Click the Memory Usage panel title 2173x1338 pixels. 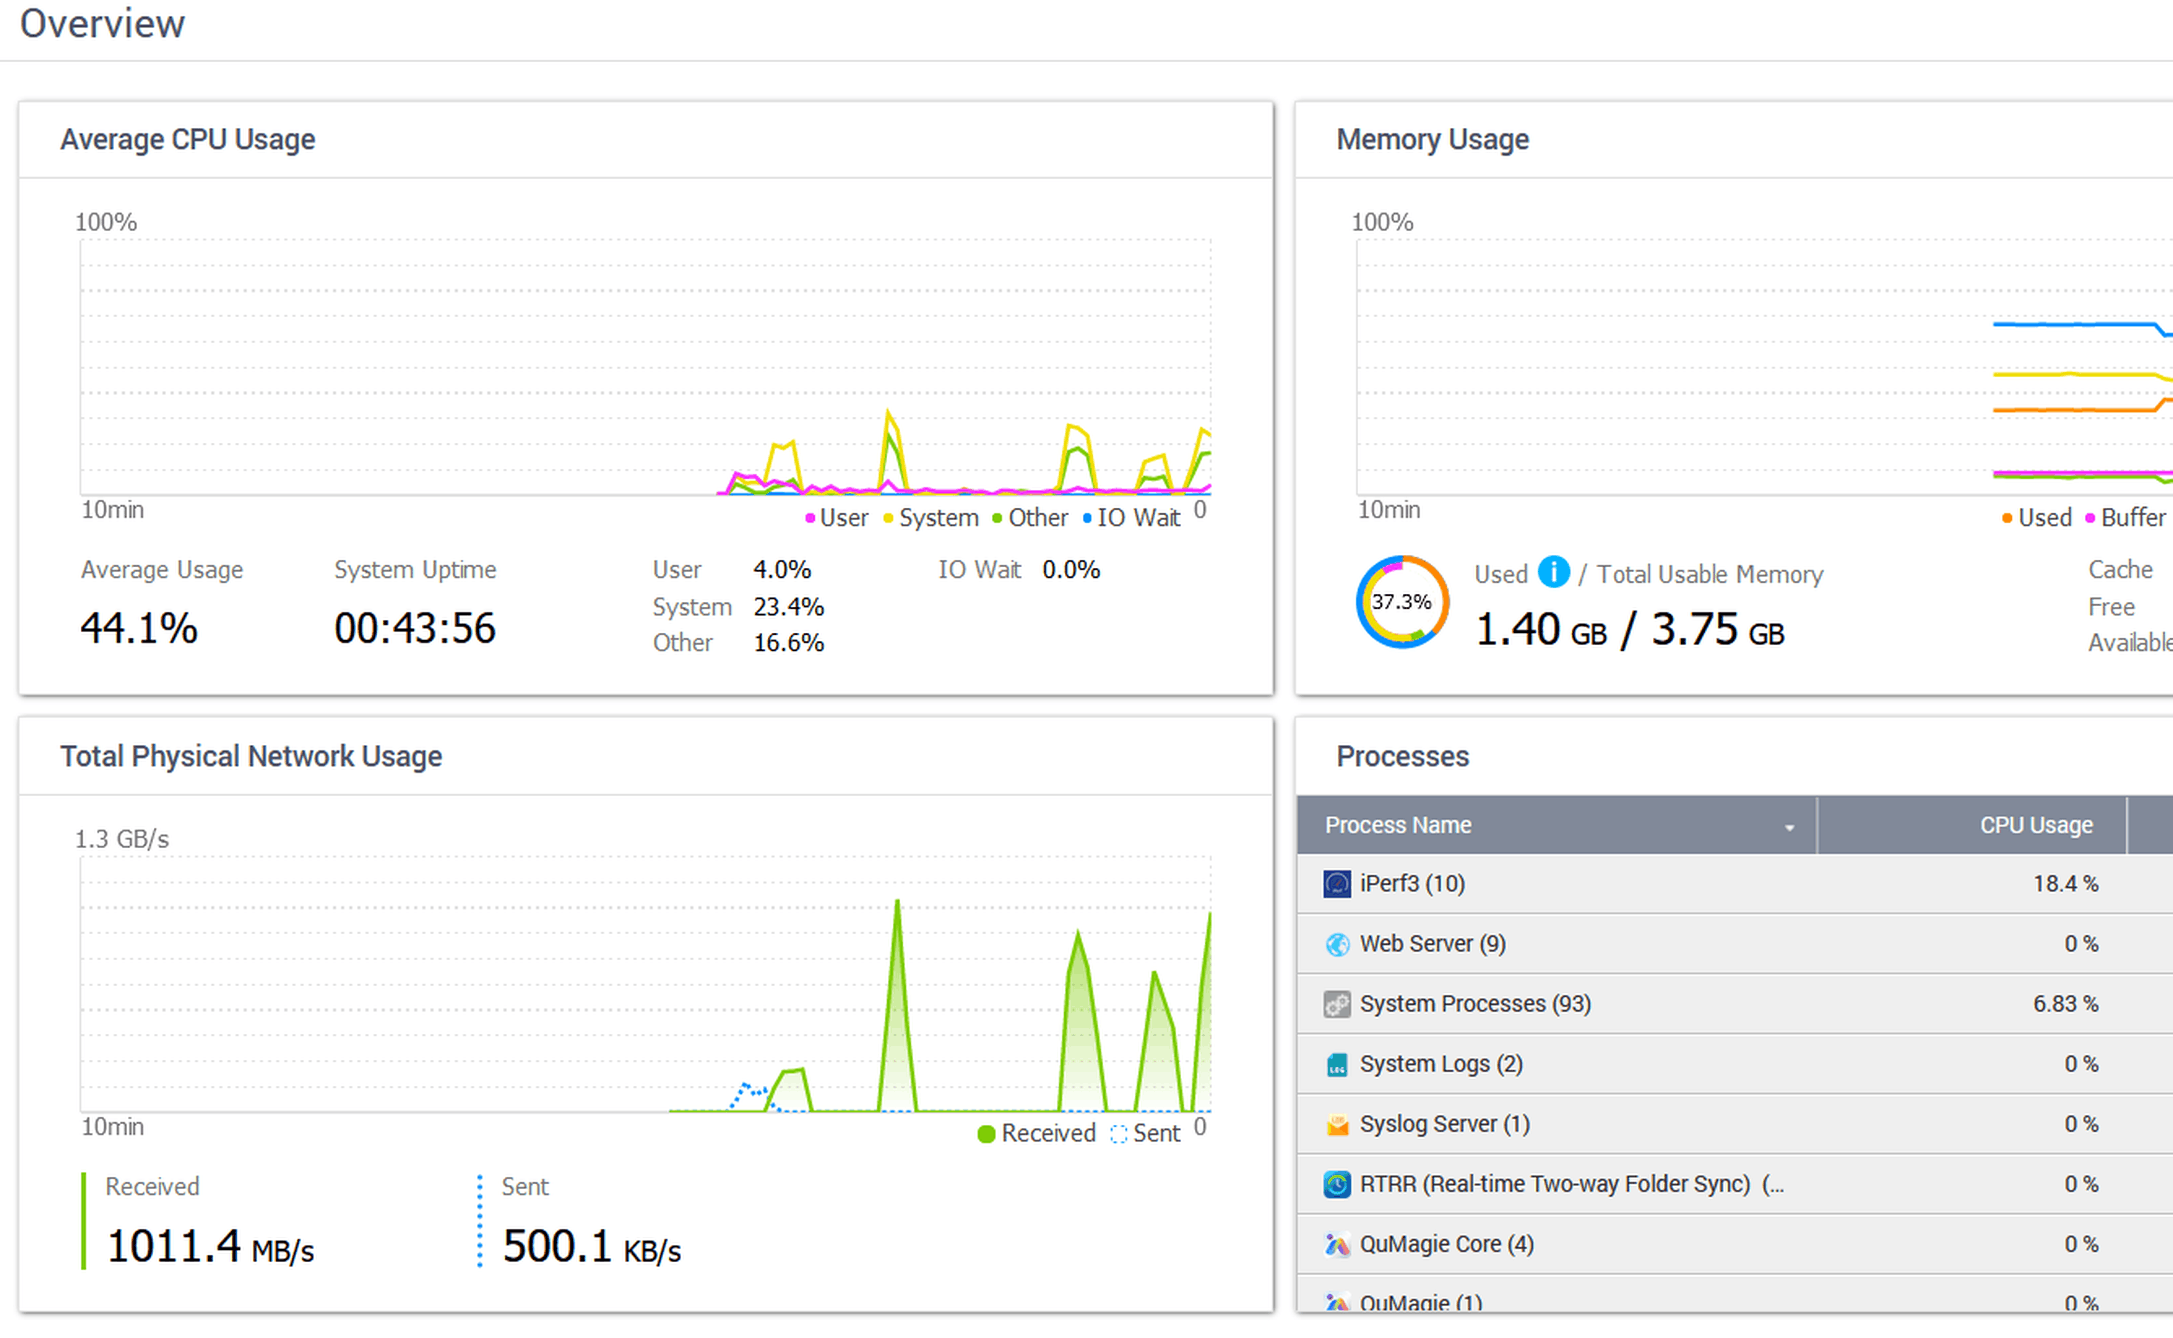coord(1432,140)
